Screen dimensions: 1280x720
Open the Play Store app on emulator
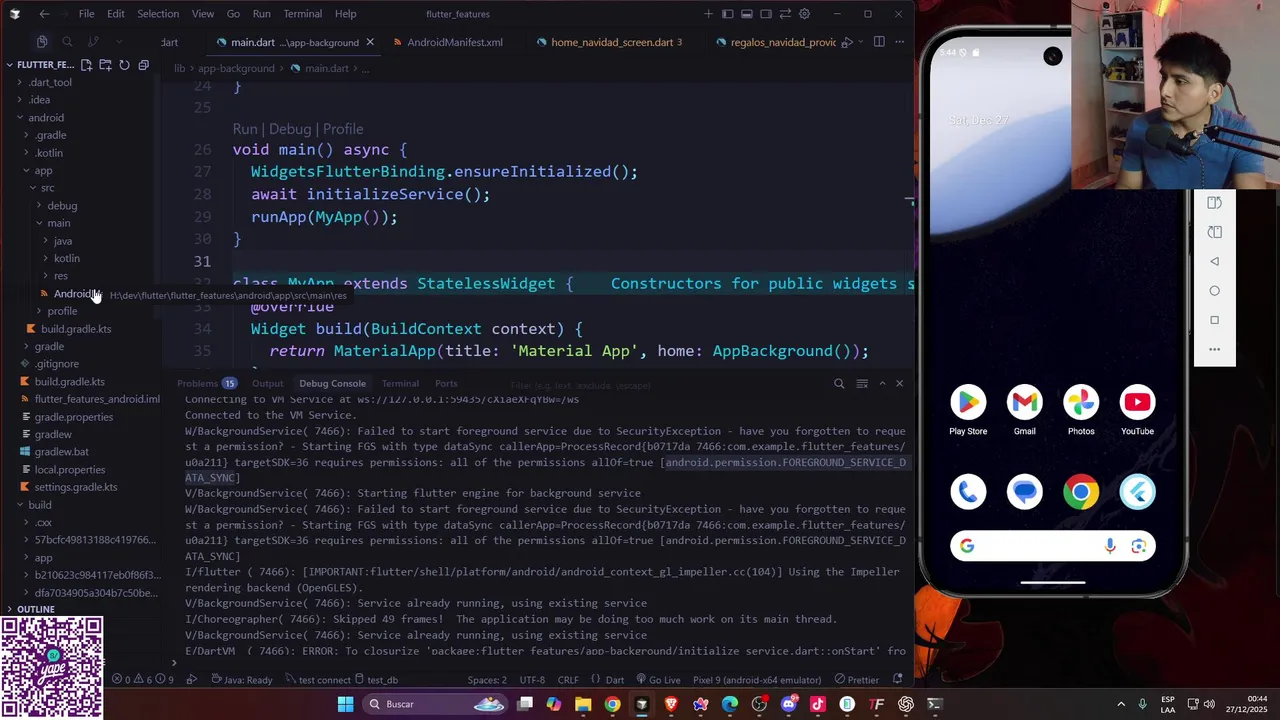click(x=968, y=402)
